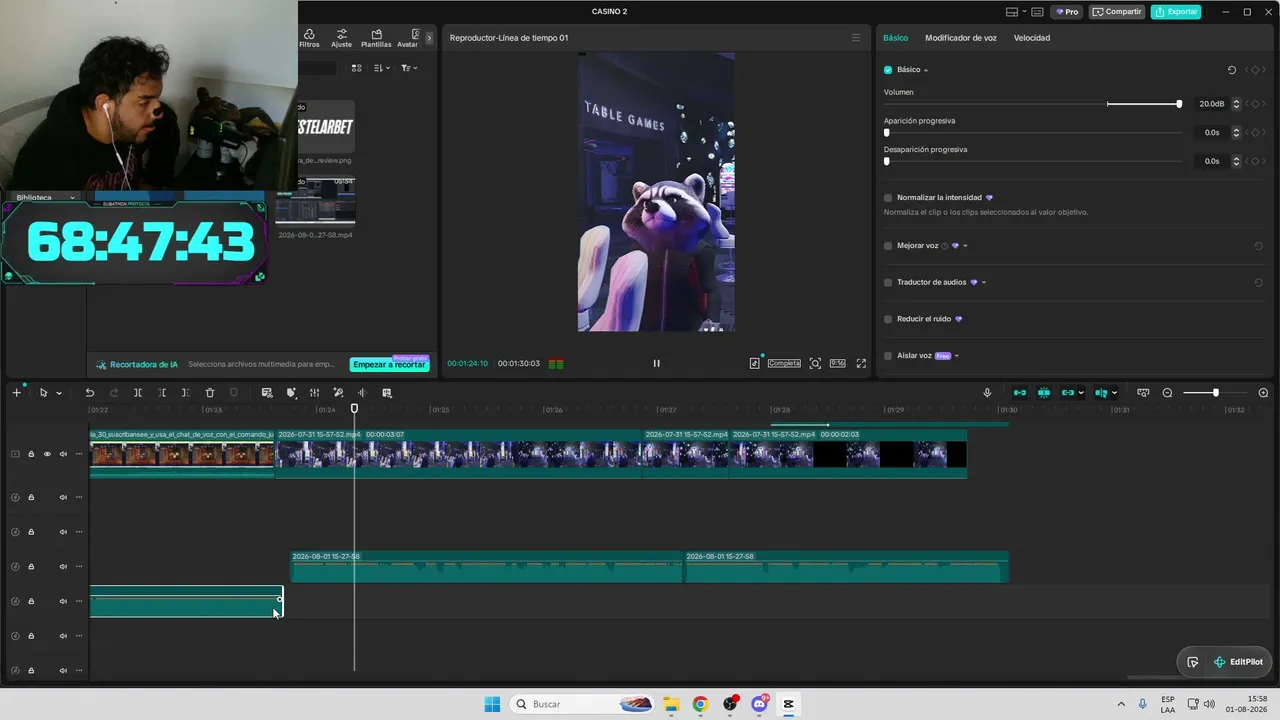
Task: Open the audio mixer levels icon in toolbar
Action: [x=314, y=393]
